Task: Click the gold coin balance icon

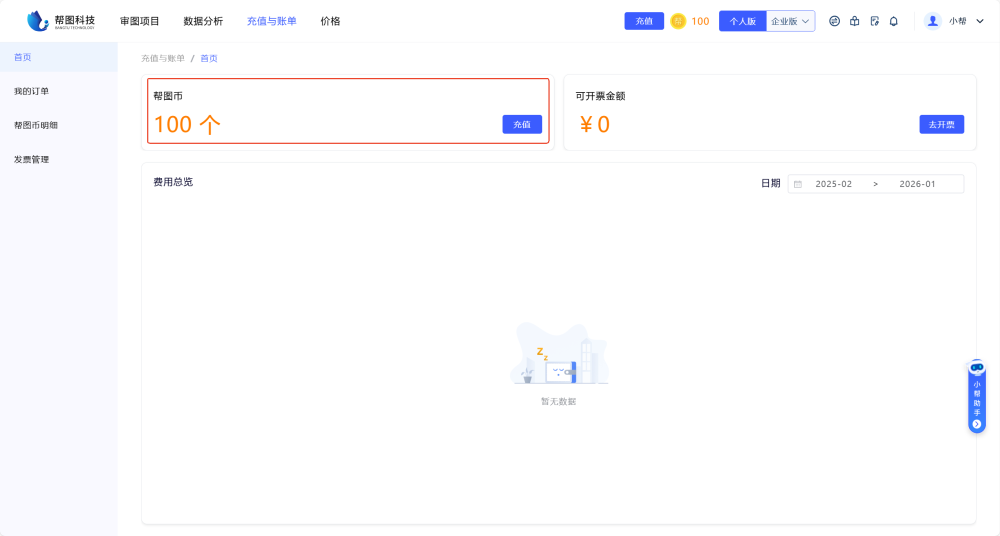Action: click(x=678, y=21)
